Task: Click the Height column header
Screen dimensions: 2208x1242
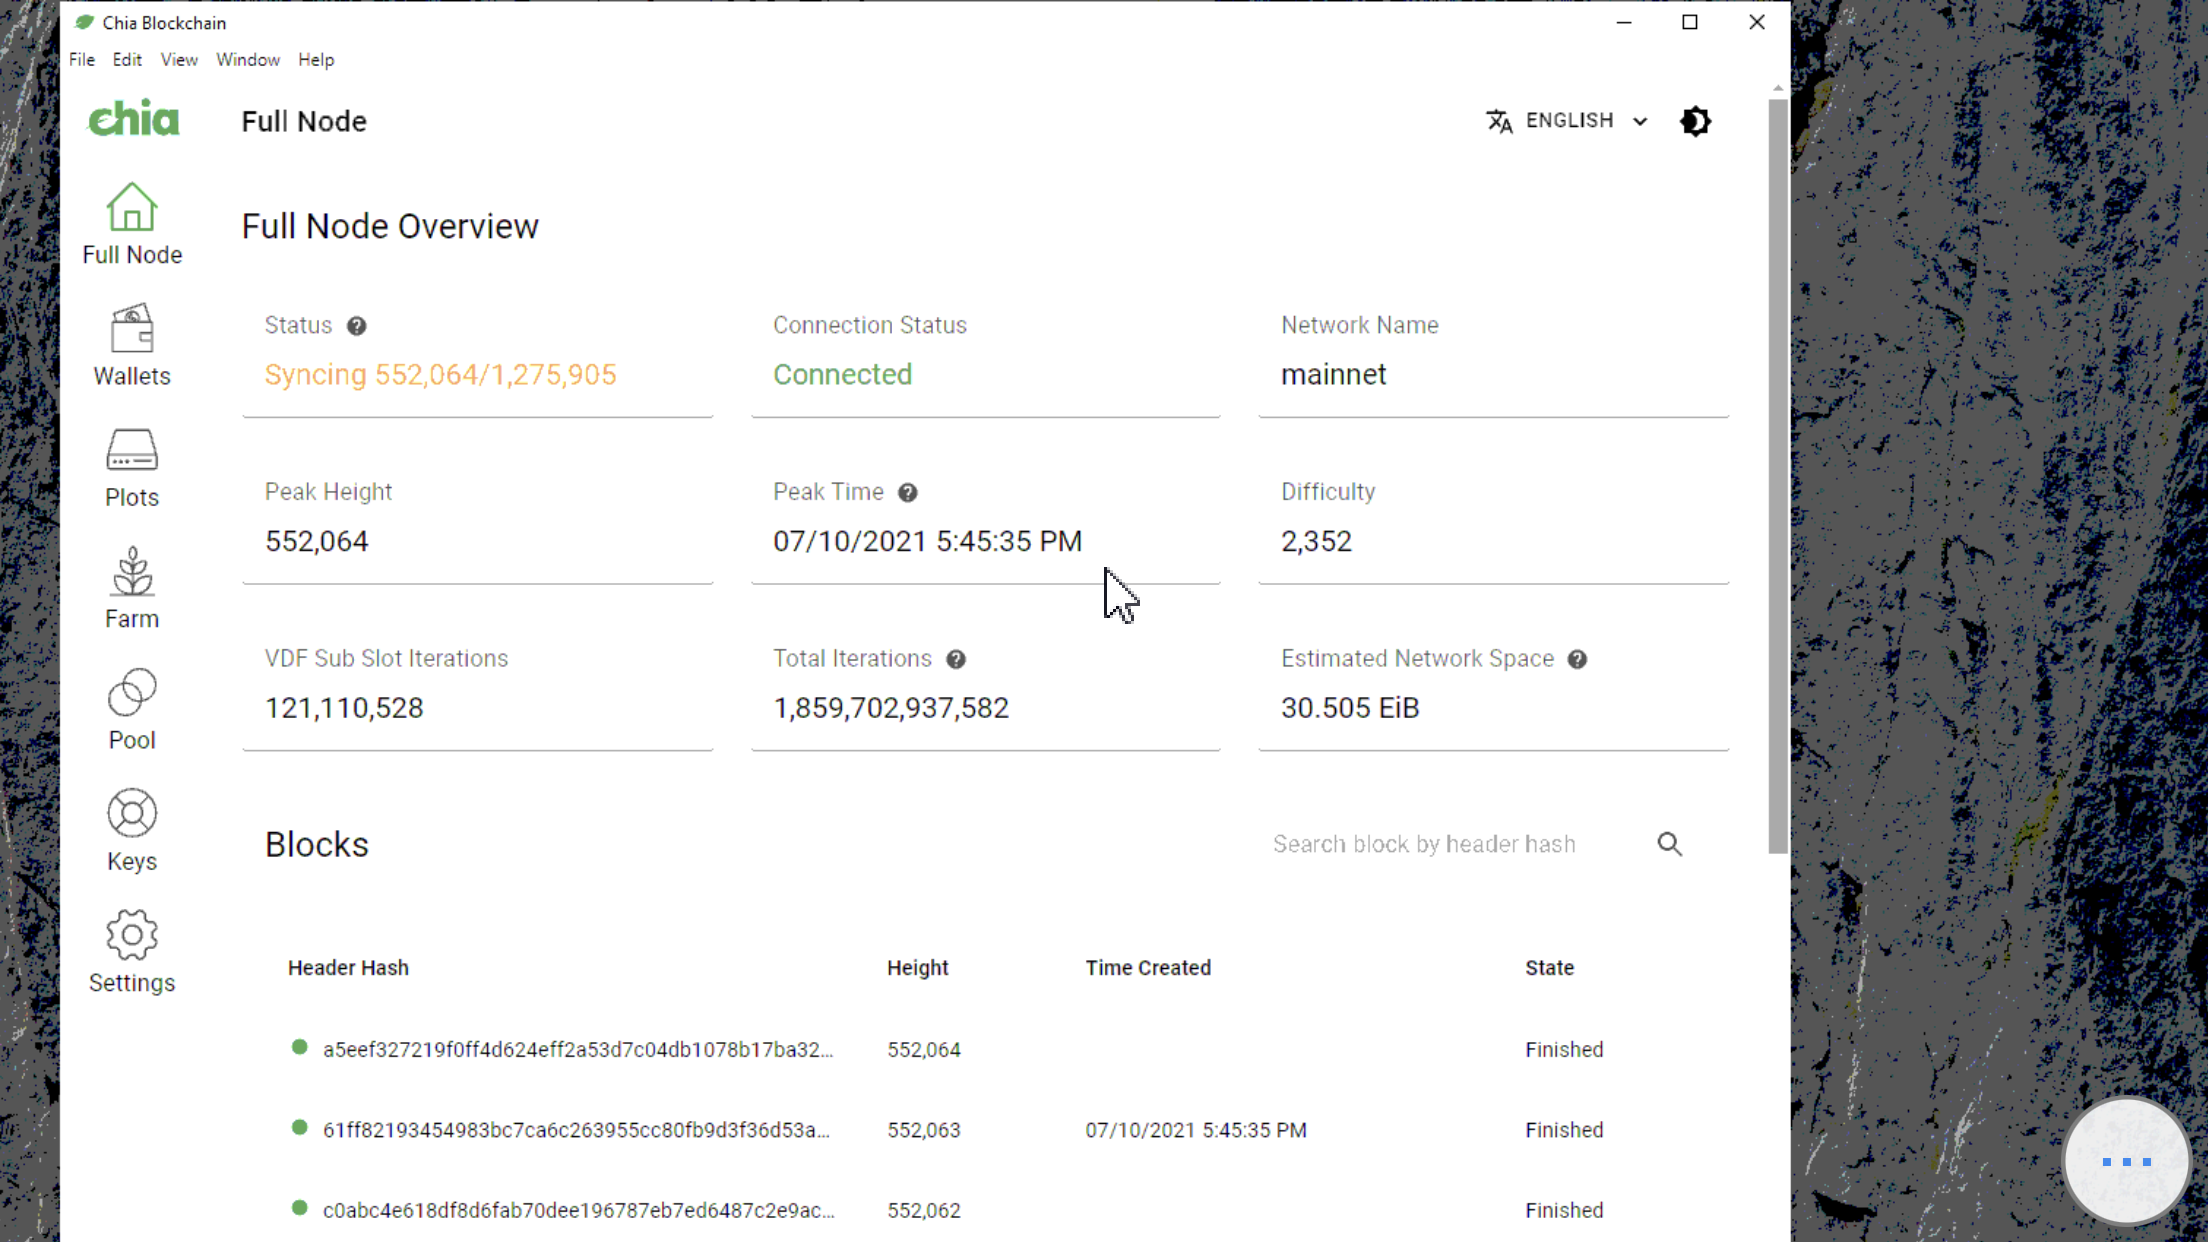Action: click(x=917, y=968)
